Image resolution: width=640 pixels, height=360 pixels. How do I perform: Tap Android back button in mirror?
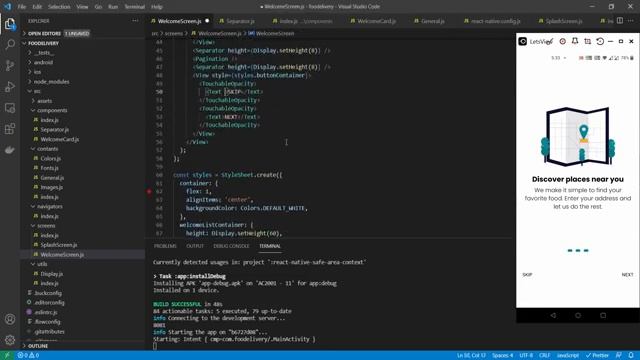[x=553, y=315]
